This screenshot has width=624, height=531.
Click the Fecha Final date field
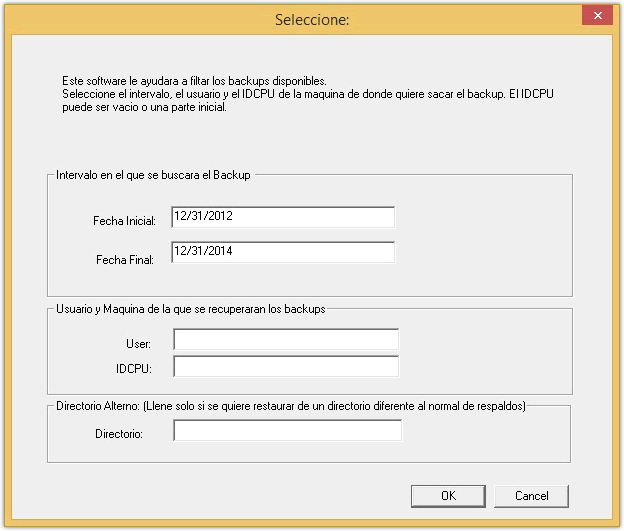click(283, 252)
